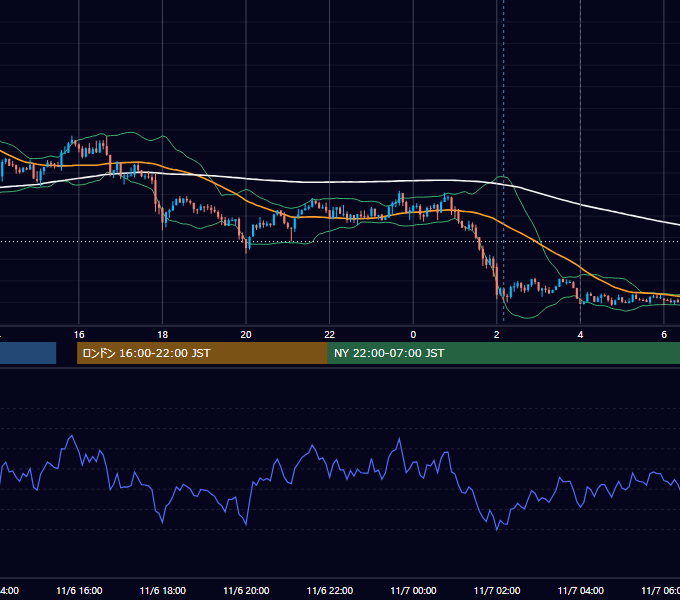Screen dimensions: 680x600
Task: Click the ロンドン 16:00-22:00 JST session bar
Action: pyautogui.click(x=202, y=353)
